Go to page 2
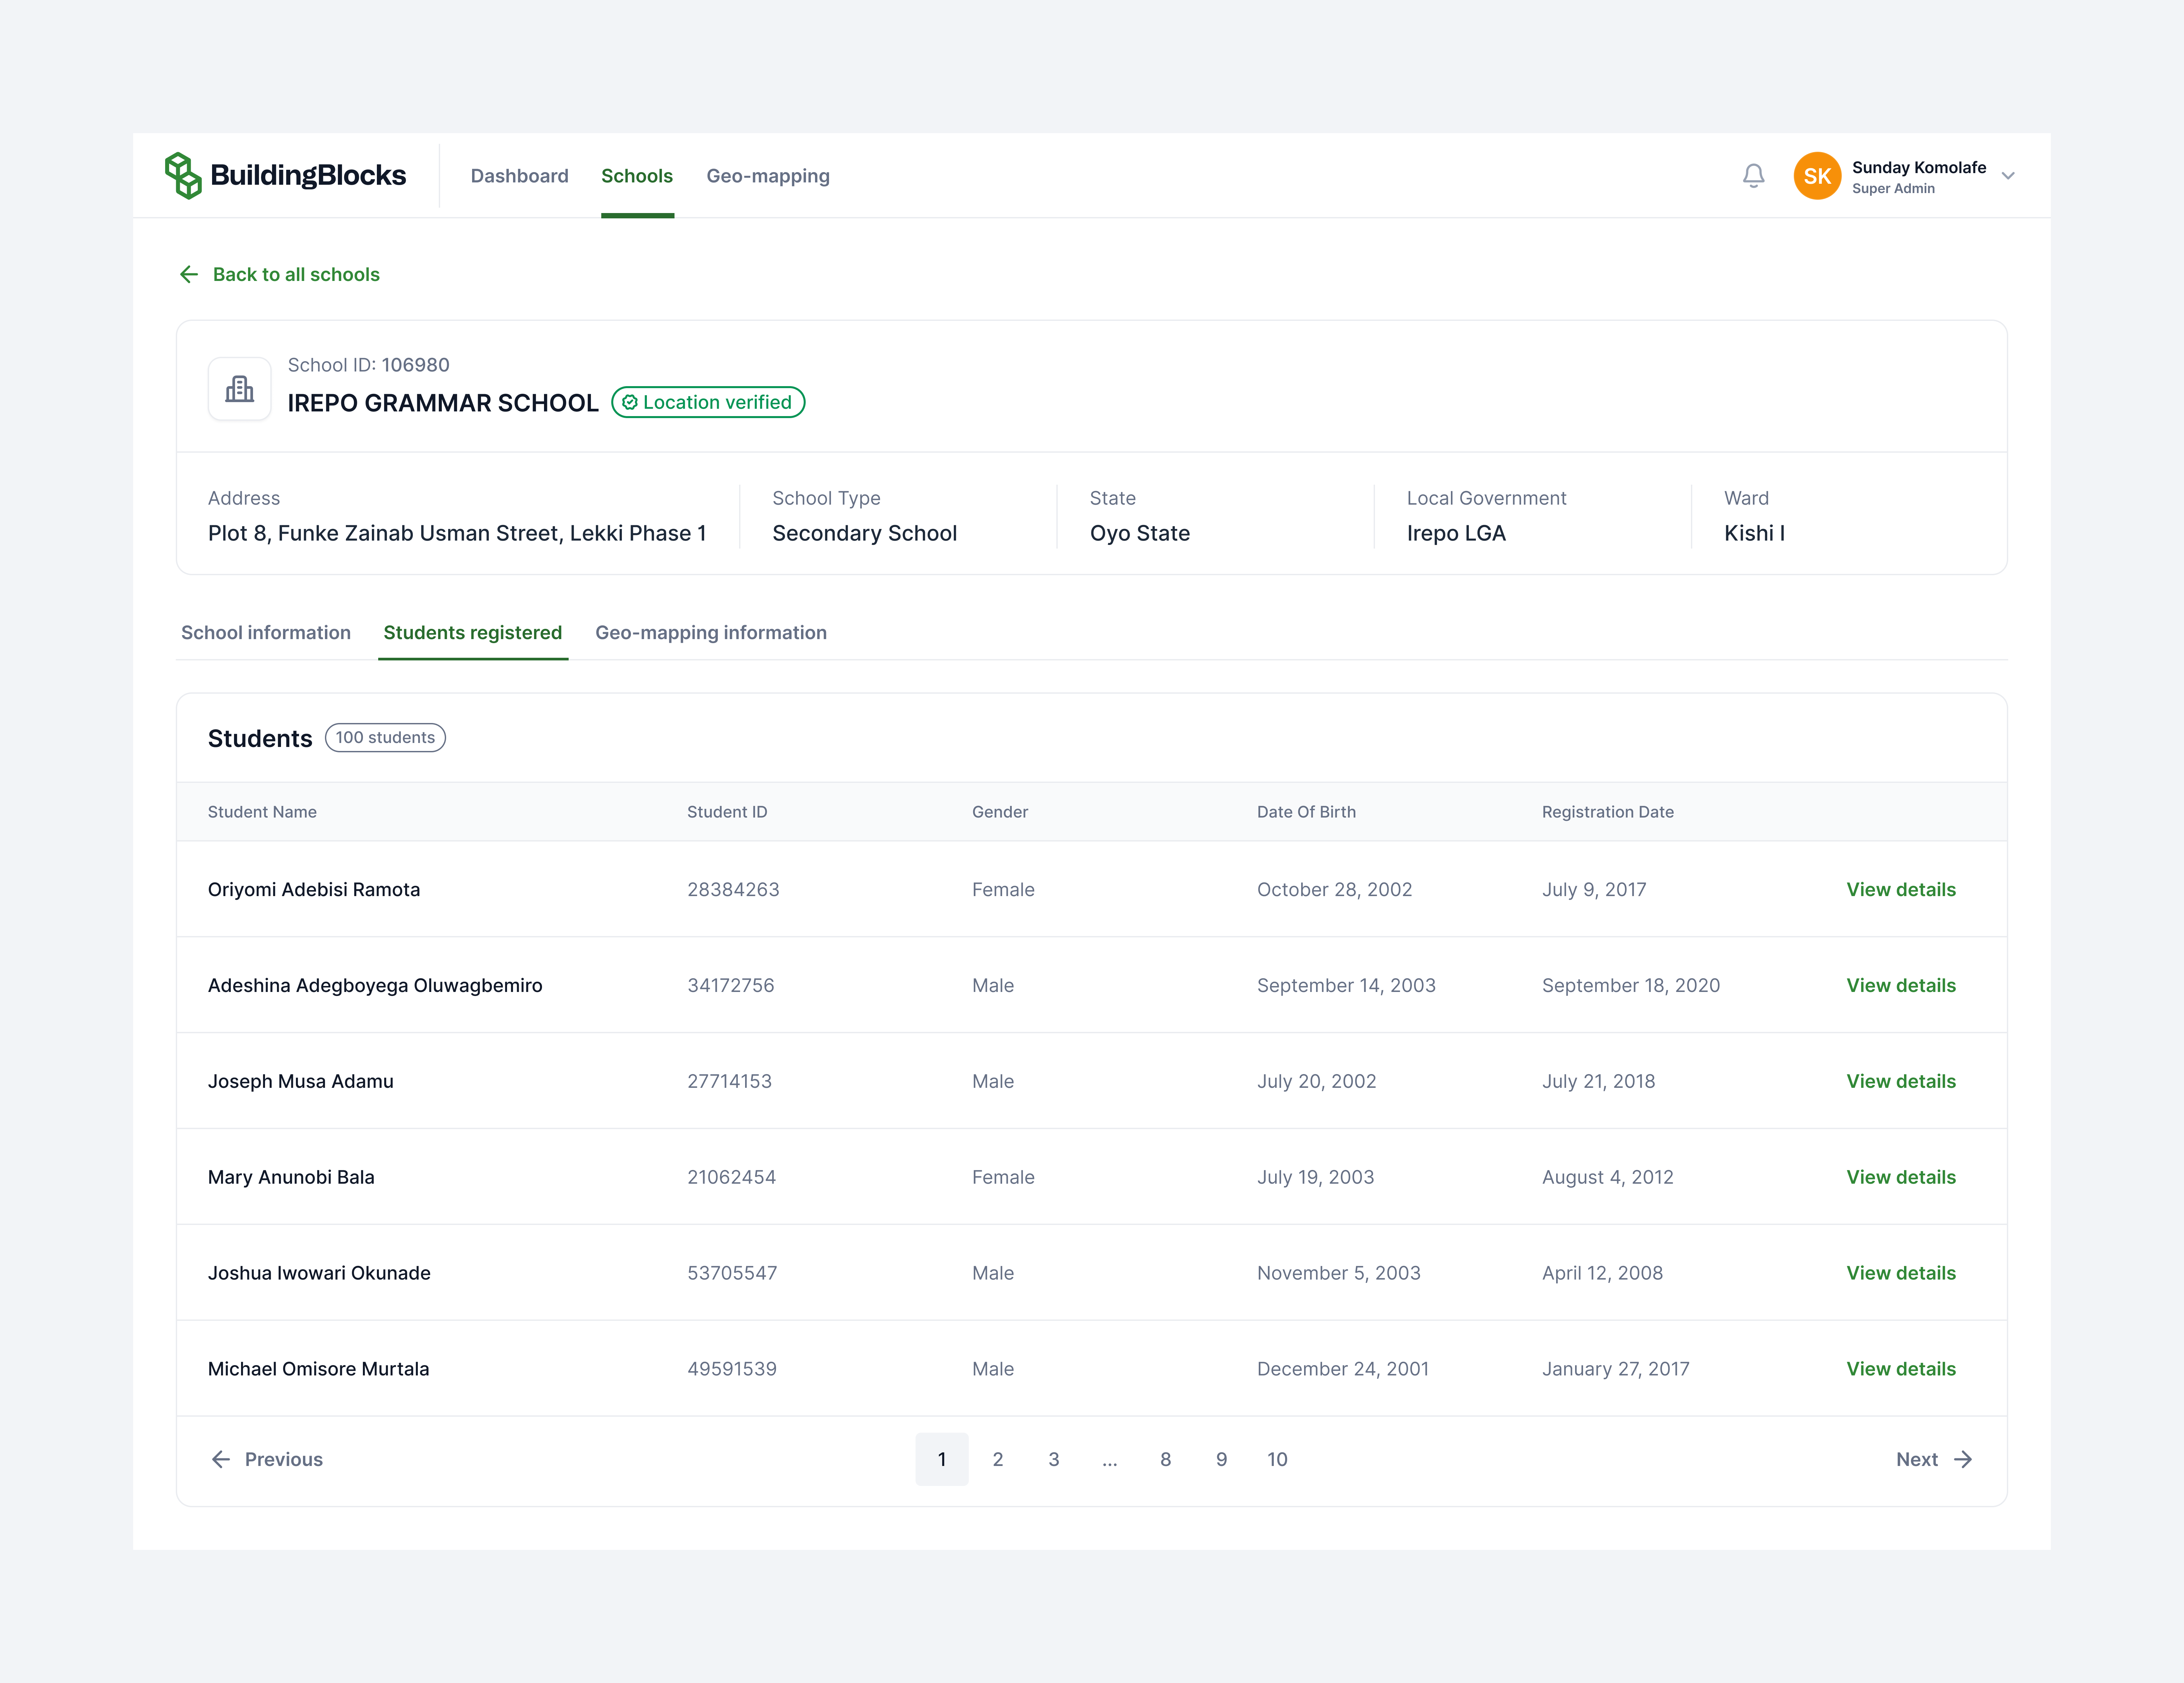Image resolution: width=2184 pixels, height=1683 pixels. (x=997, y=1459)
